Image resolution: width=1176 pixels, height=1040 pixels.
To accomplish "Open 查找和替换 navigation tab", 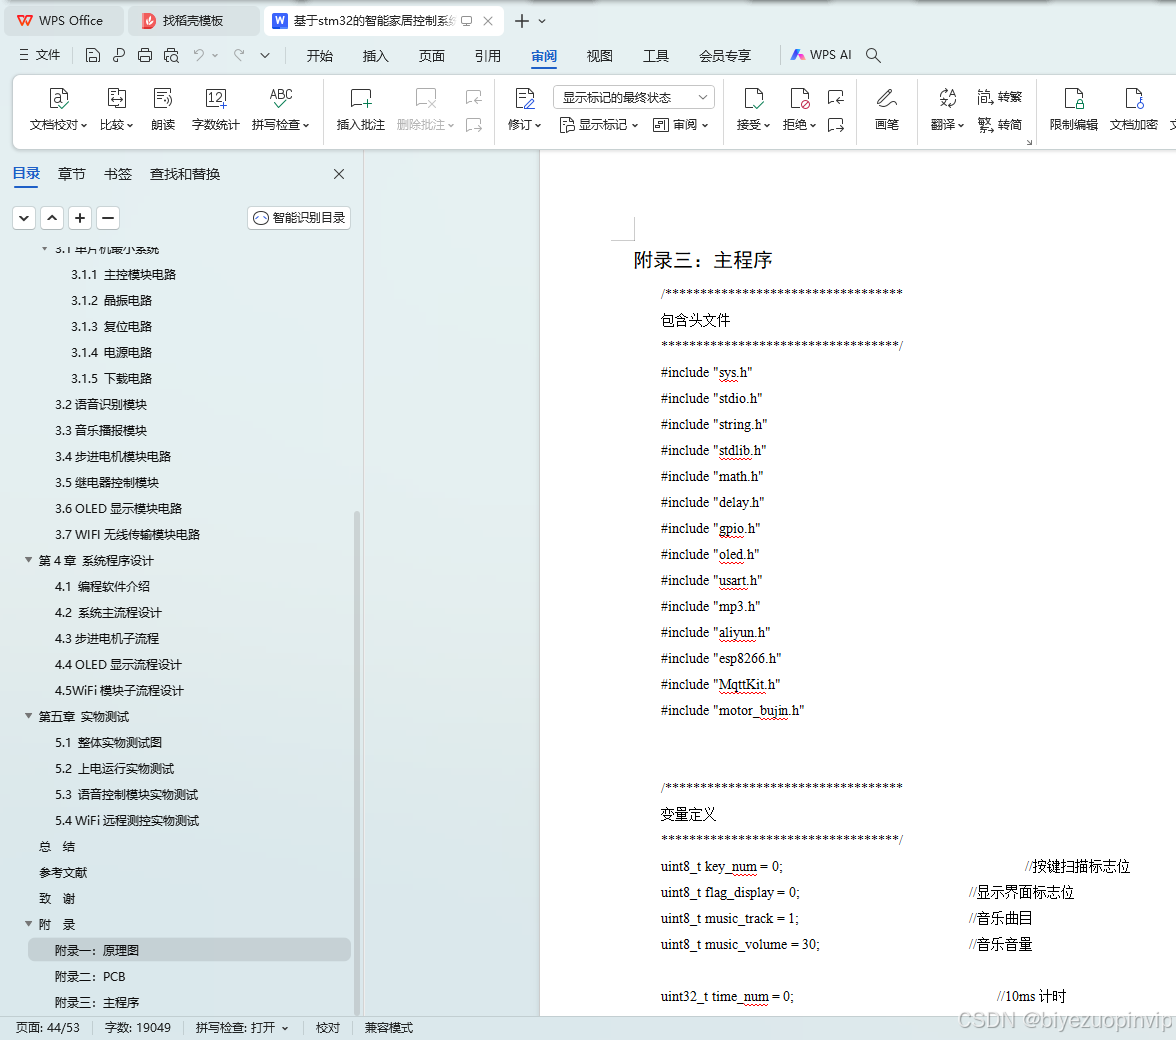I will [x=184, y=174].
